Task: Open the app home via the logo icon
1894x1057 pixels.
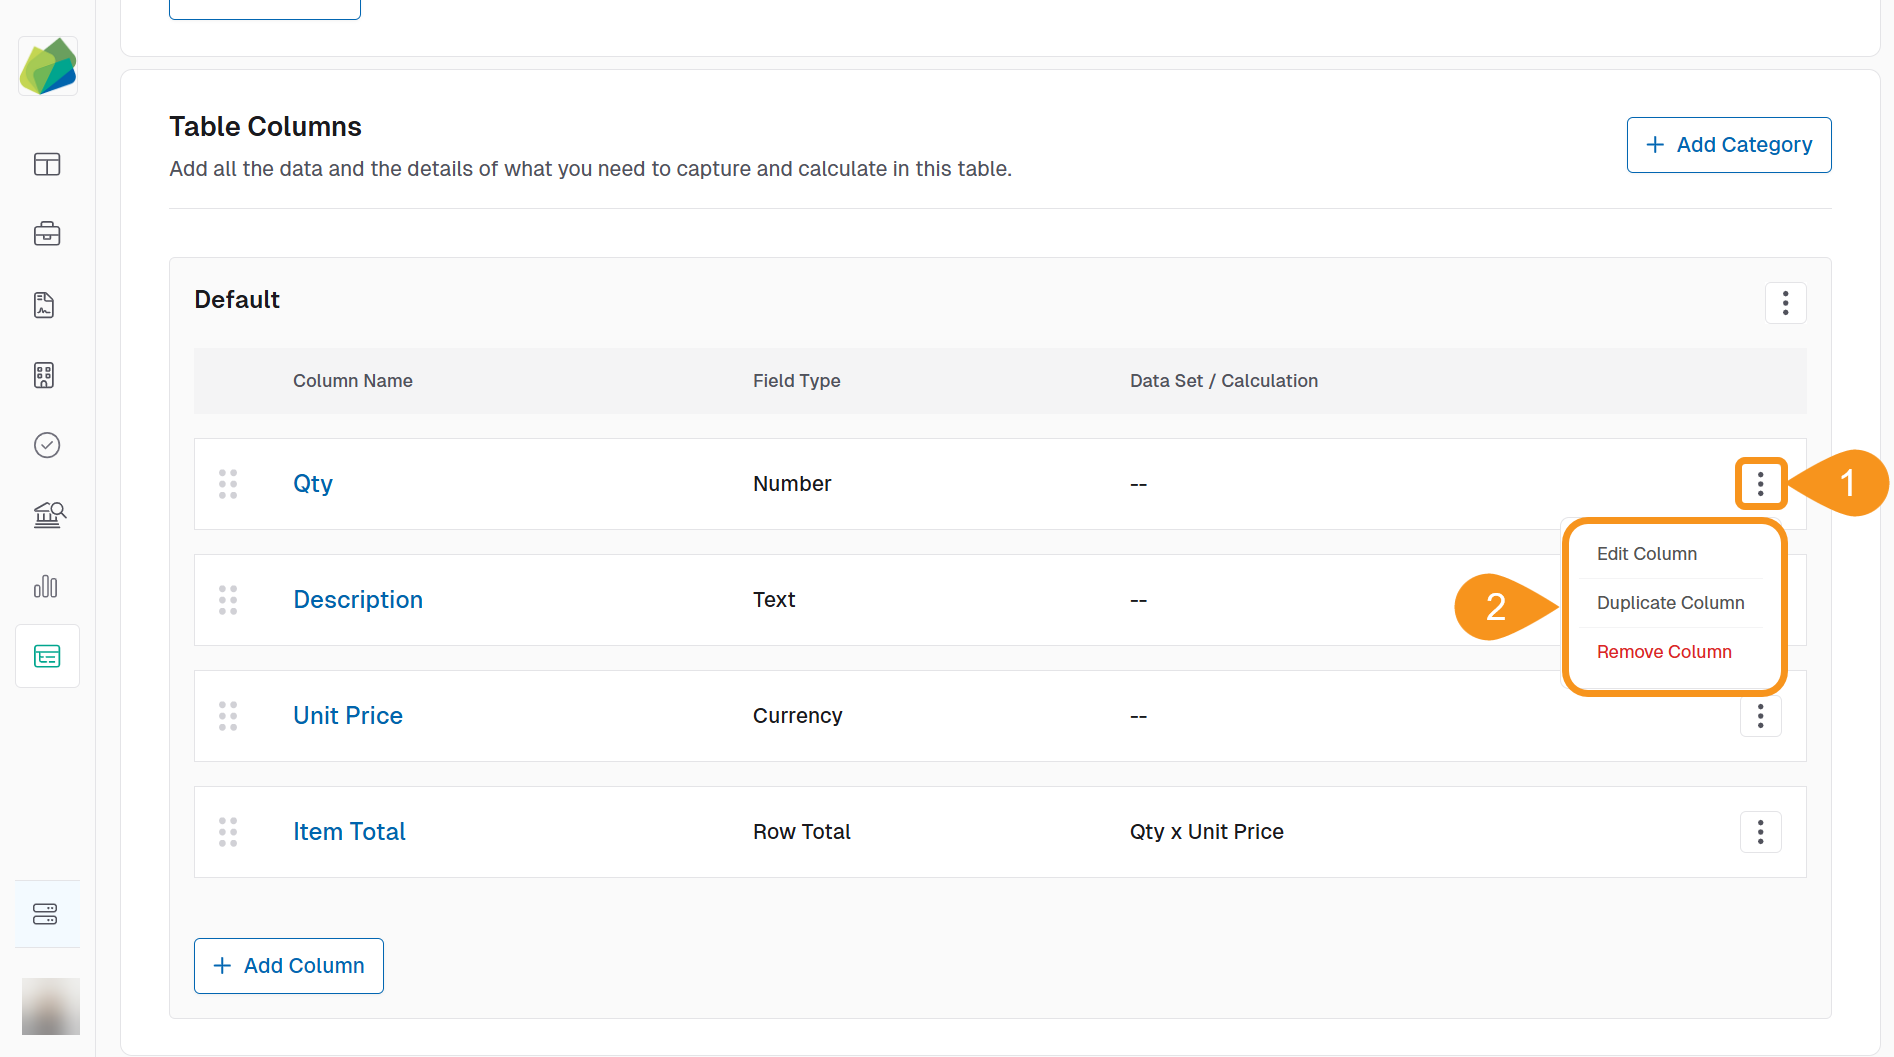Action: pos(47,65)
